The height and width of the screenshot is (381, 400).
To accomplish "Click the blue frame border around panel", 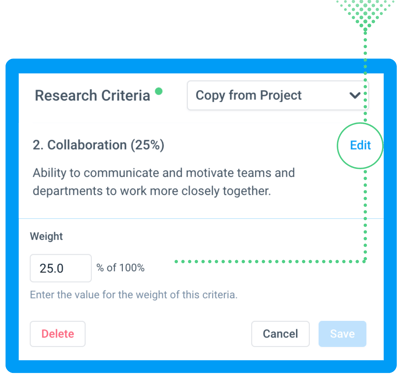I will coord(201,66).
